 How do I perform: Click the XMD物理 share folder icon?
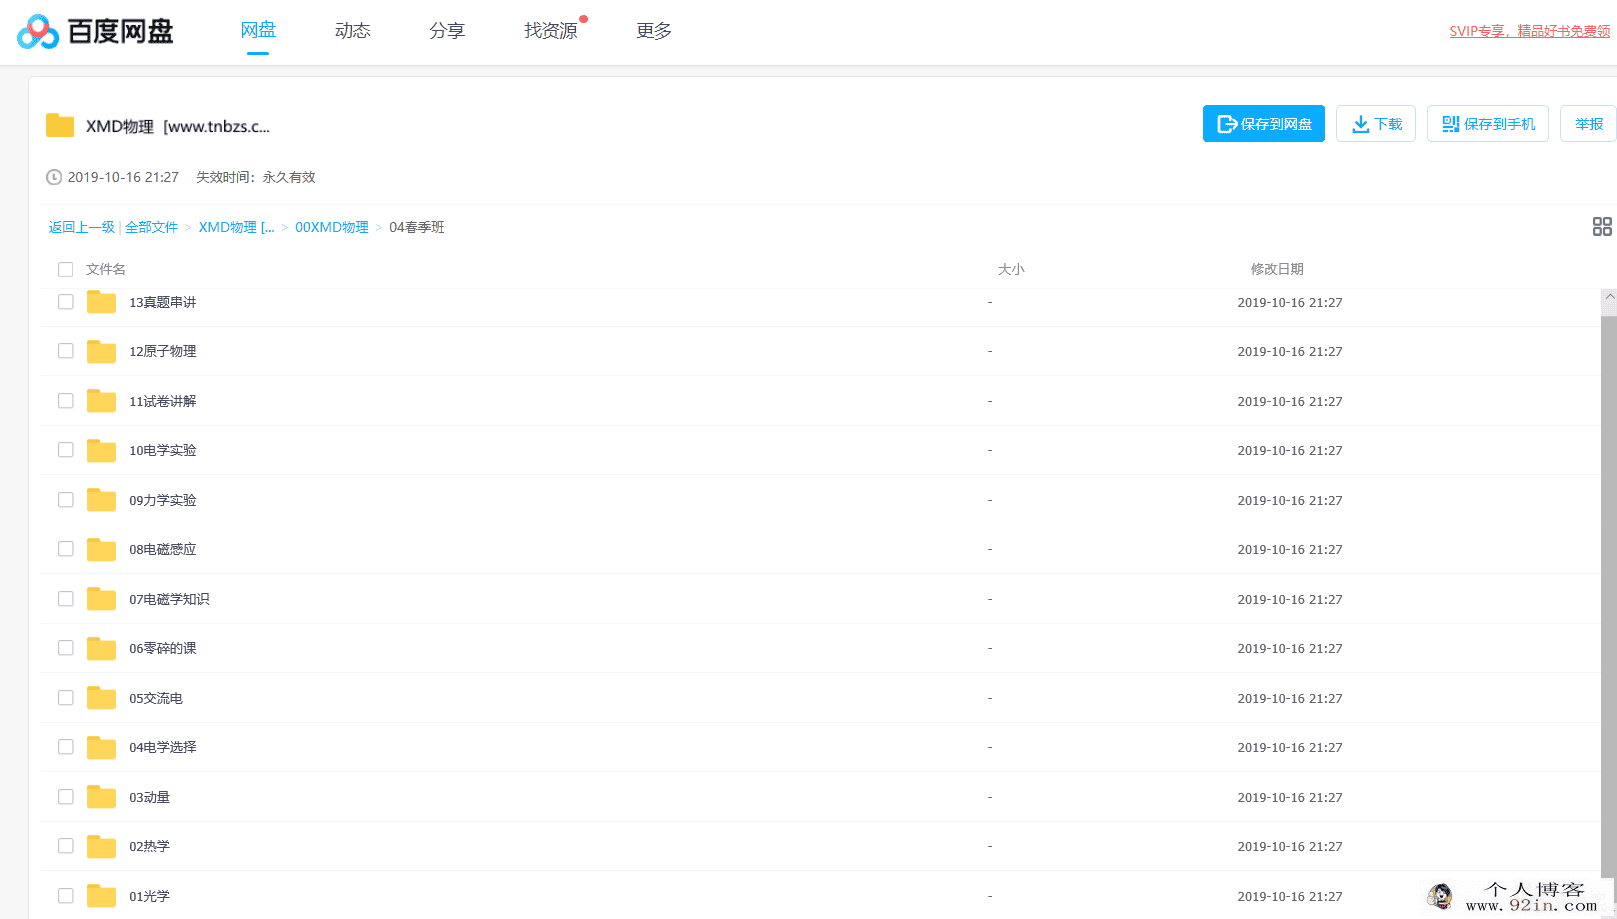(60, 125)
